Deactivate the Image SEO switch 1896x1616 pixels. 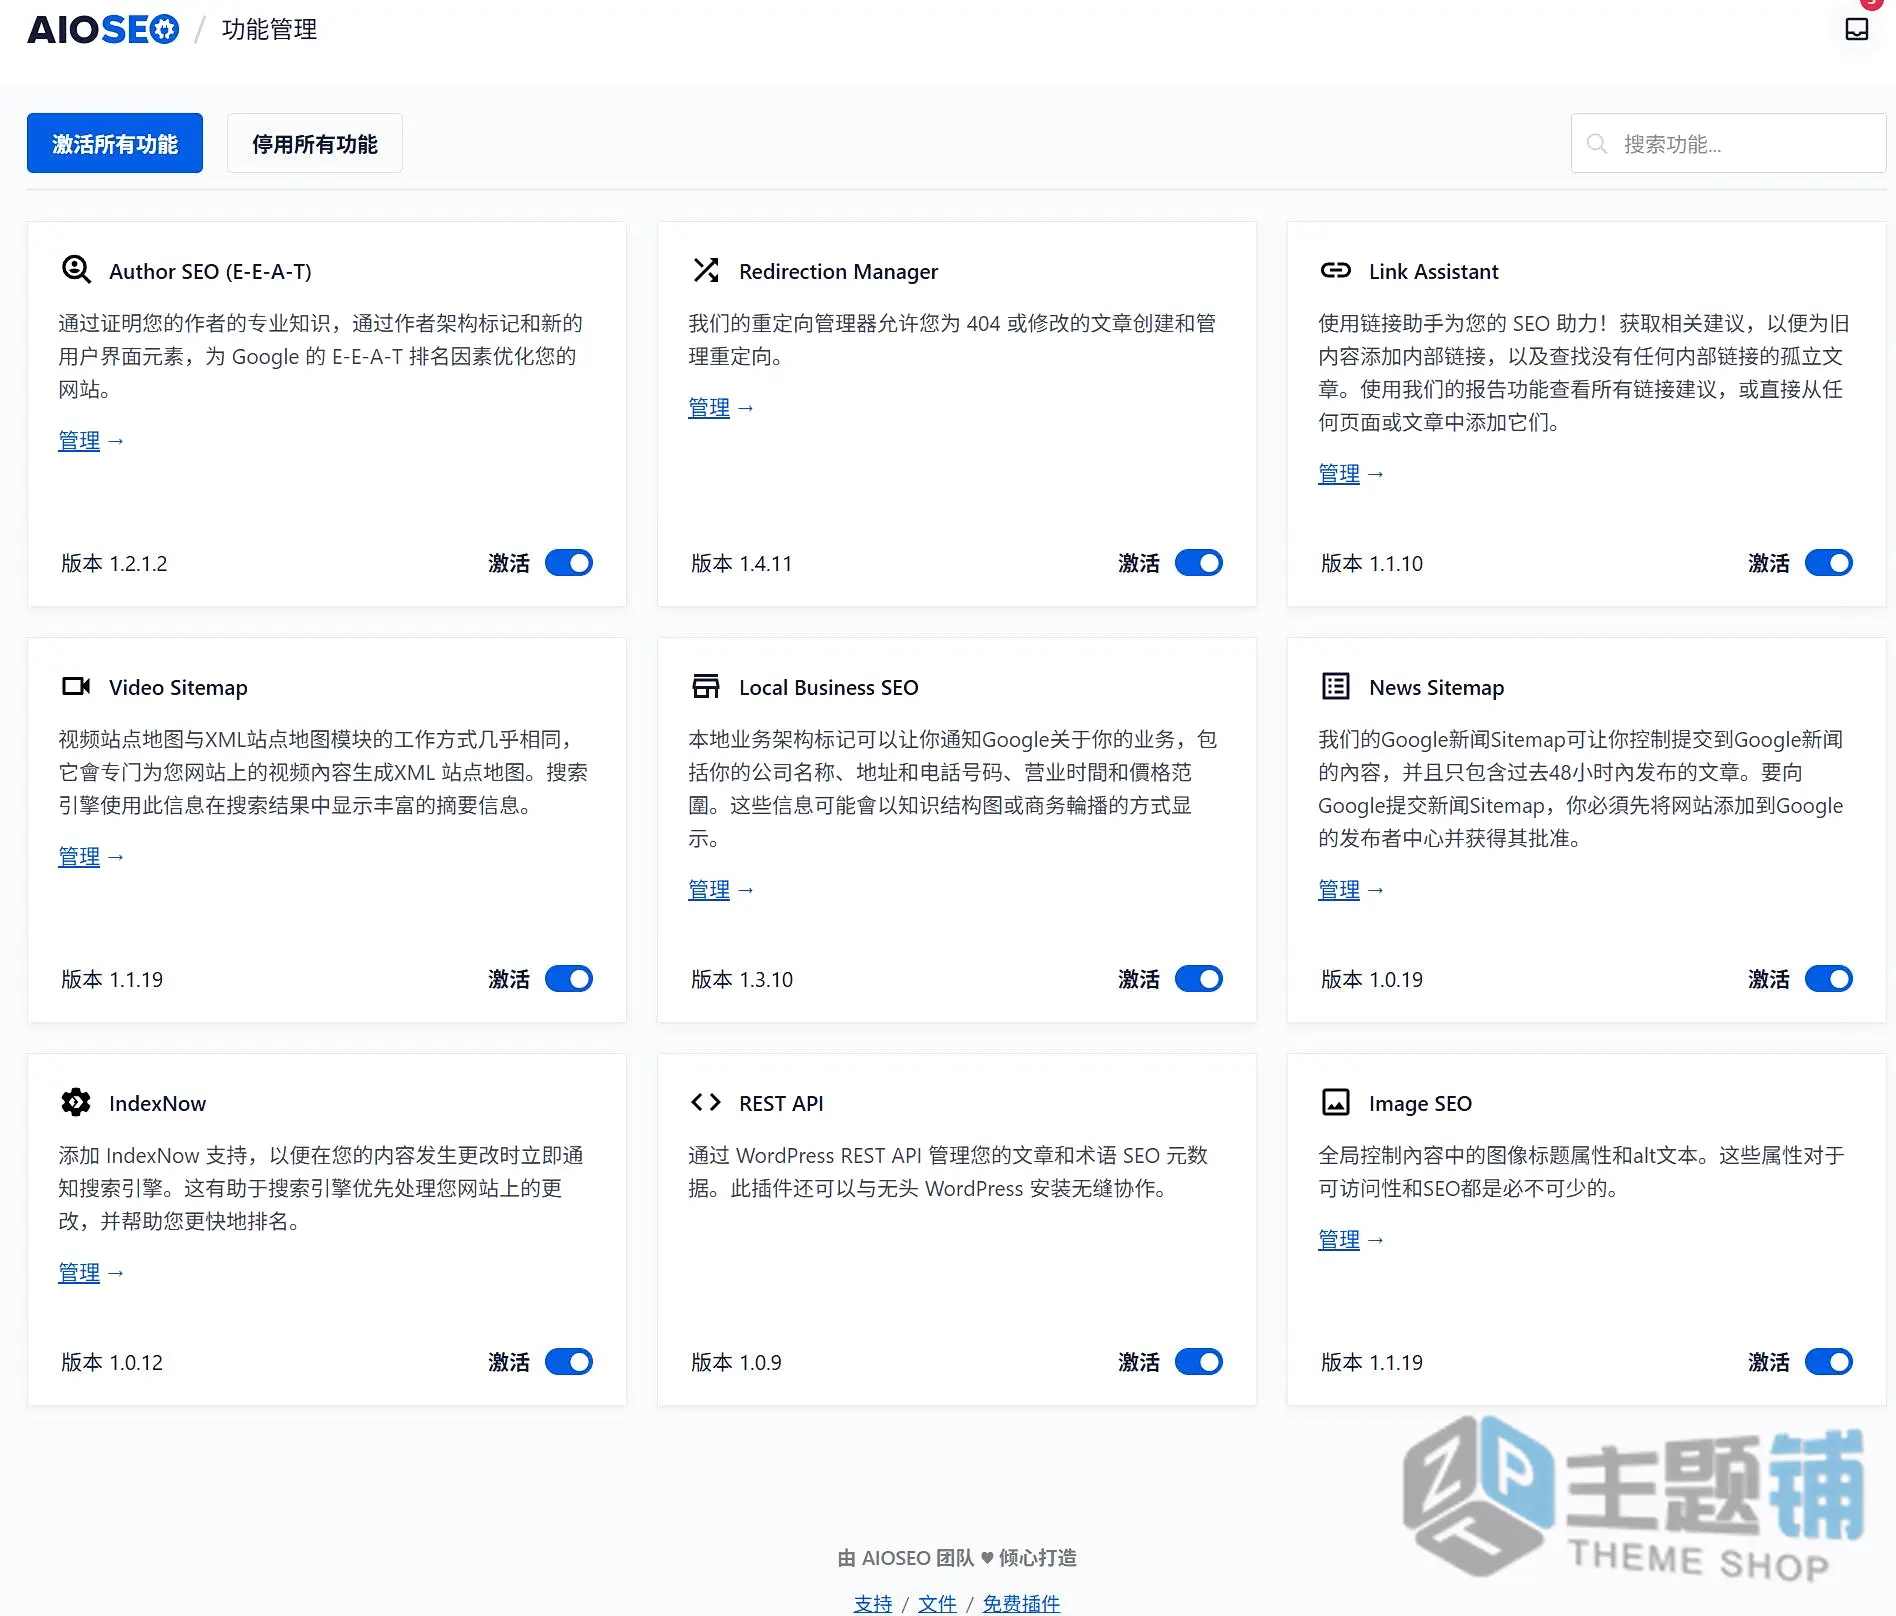[1829, 1362]
